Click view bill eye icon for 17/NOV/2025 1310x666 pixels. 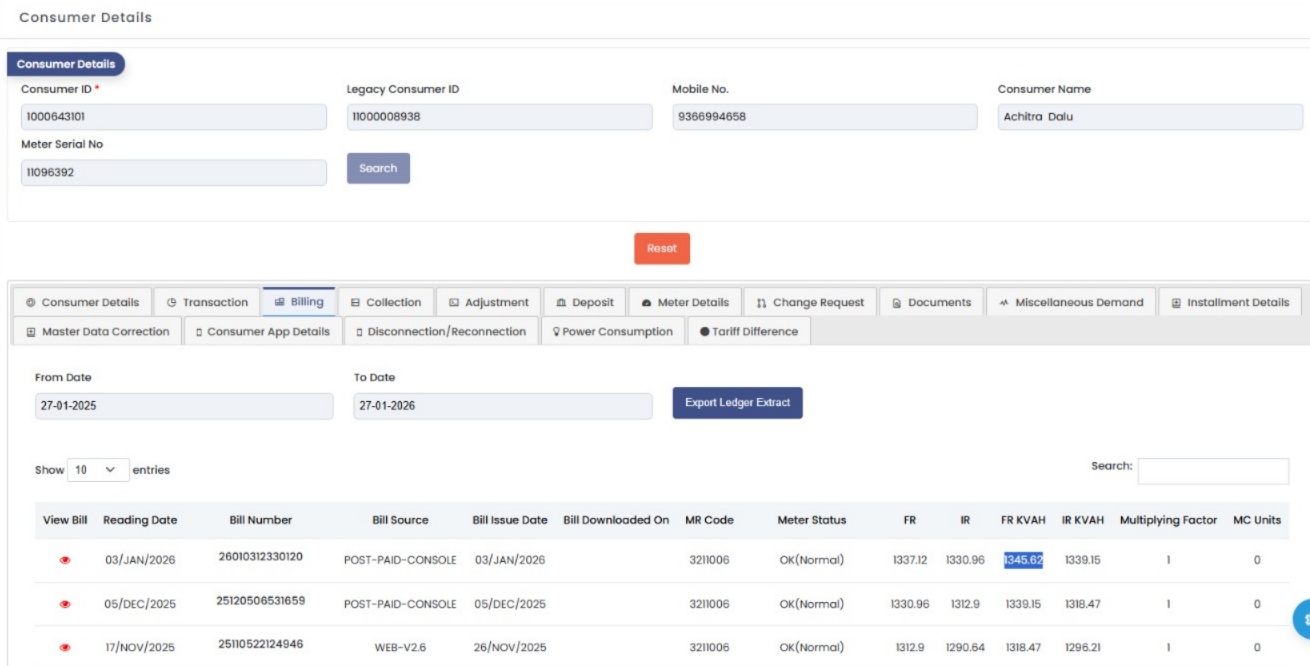pos(65,648)
